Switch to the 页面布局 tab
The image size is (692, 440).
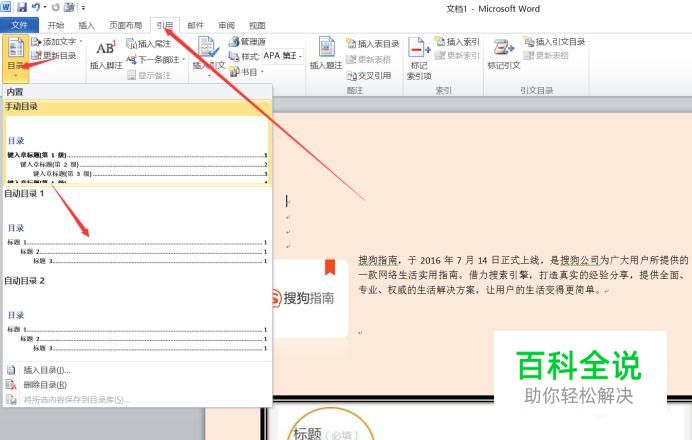point(126,25)
